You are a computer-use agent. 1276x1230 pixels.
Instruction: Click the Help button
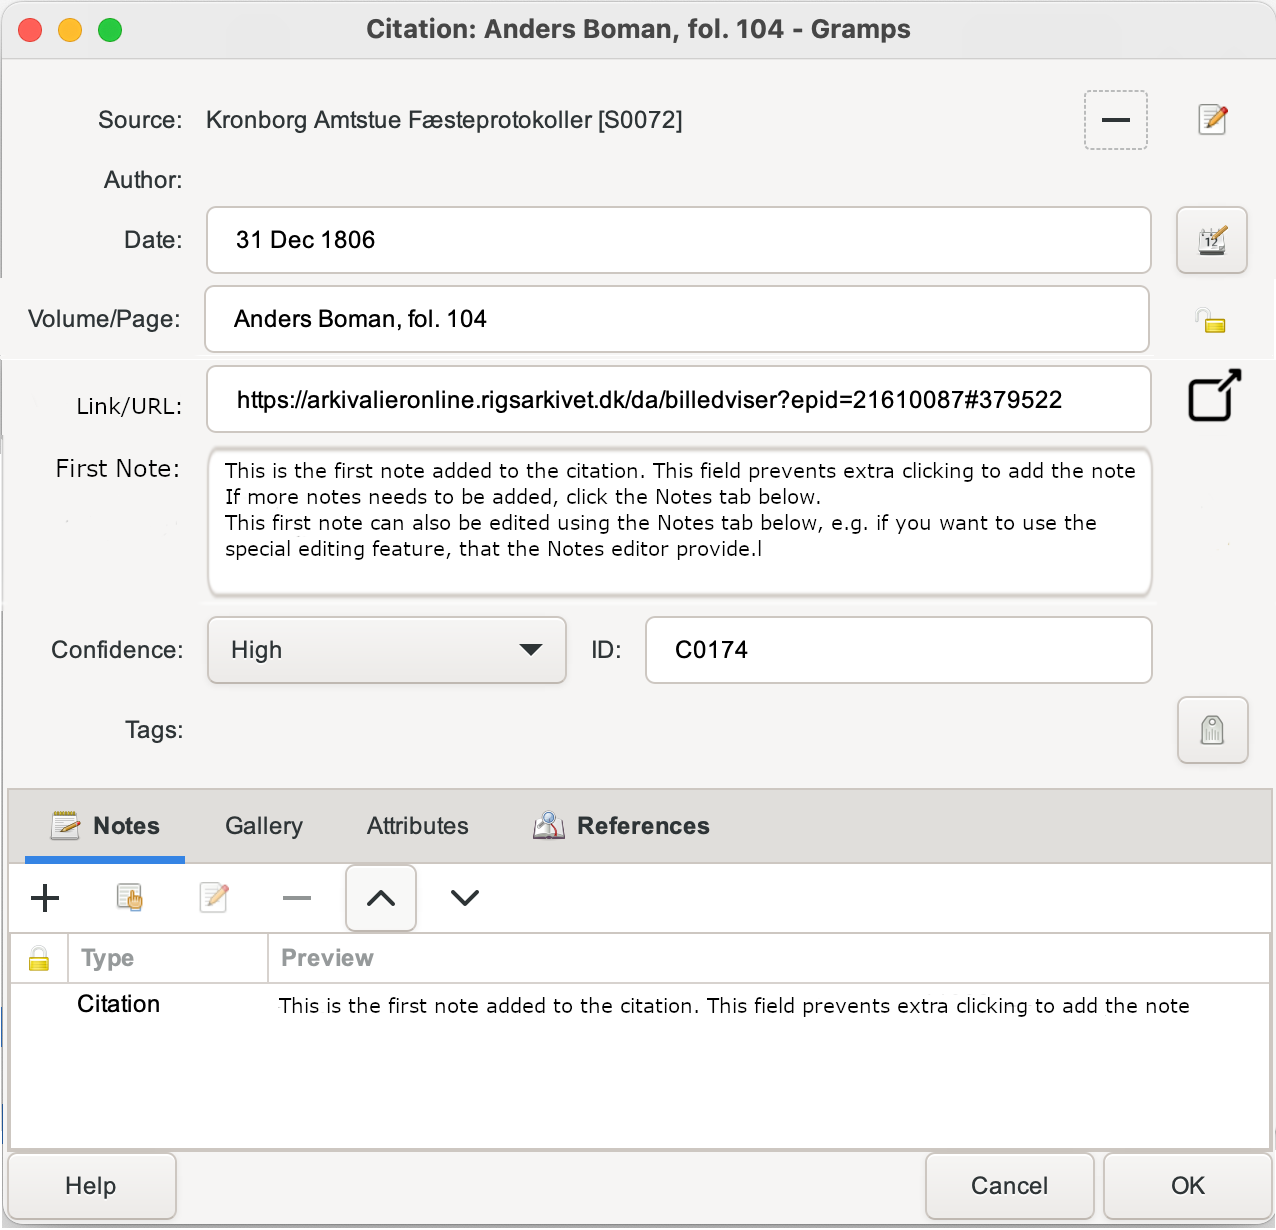pos(91,1186)
